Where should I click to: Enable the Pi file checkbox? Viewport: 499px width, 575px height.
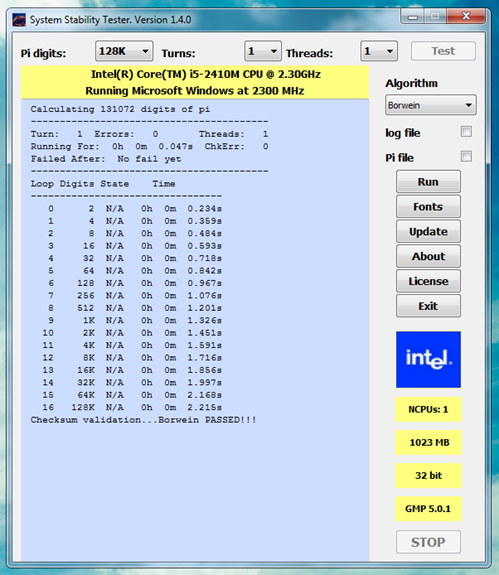[x=466, y=157]
